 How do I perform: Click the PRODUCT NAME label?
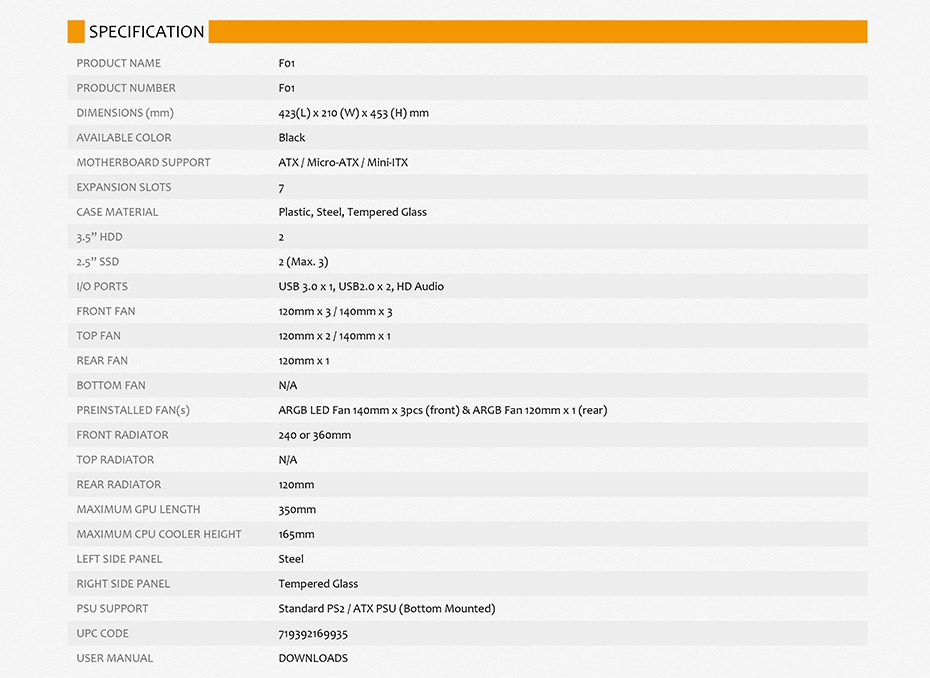[119, 63]
